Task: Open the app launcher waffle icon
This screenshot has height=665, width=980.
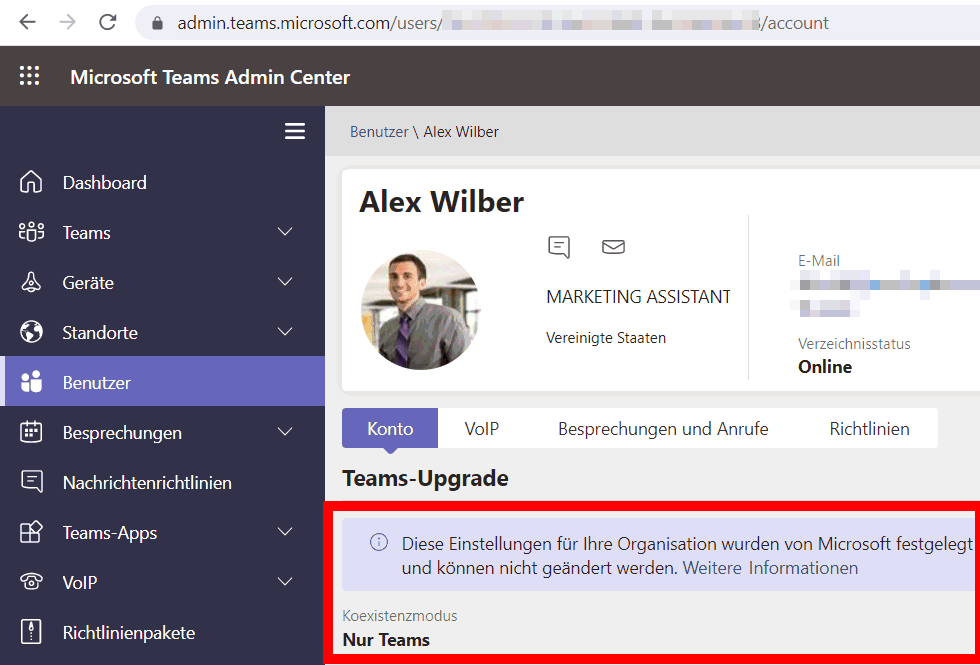Action: 29,76
